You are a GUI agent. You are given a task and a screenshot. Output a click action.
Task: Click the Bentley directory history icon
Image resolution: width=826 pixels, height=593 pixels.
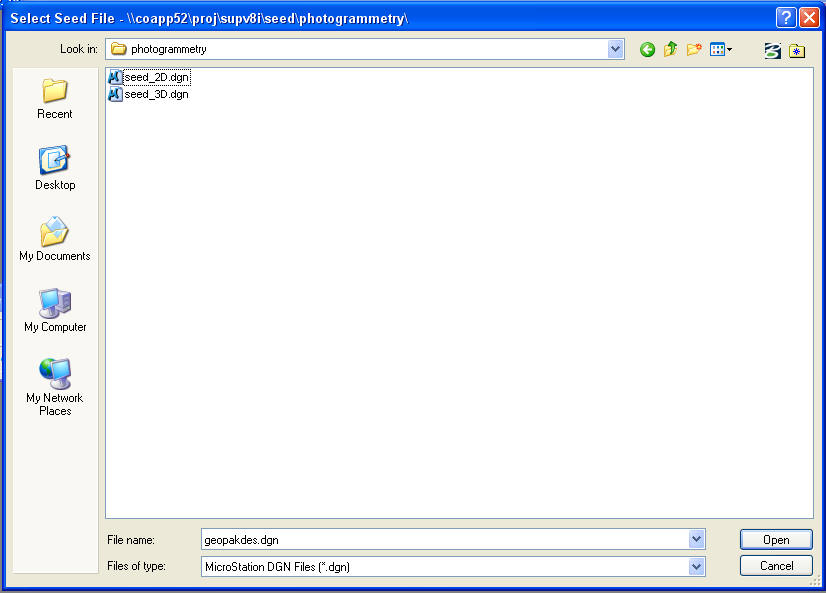[x=772, y=50]
